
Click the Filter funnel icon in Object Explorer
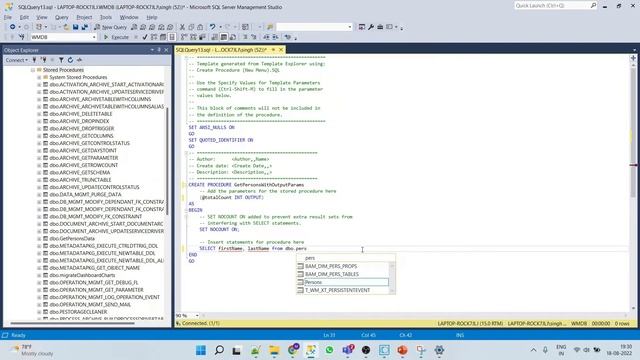pyautogui.click(x=61, y=60)
